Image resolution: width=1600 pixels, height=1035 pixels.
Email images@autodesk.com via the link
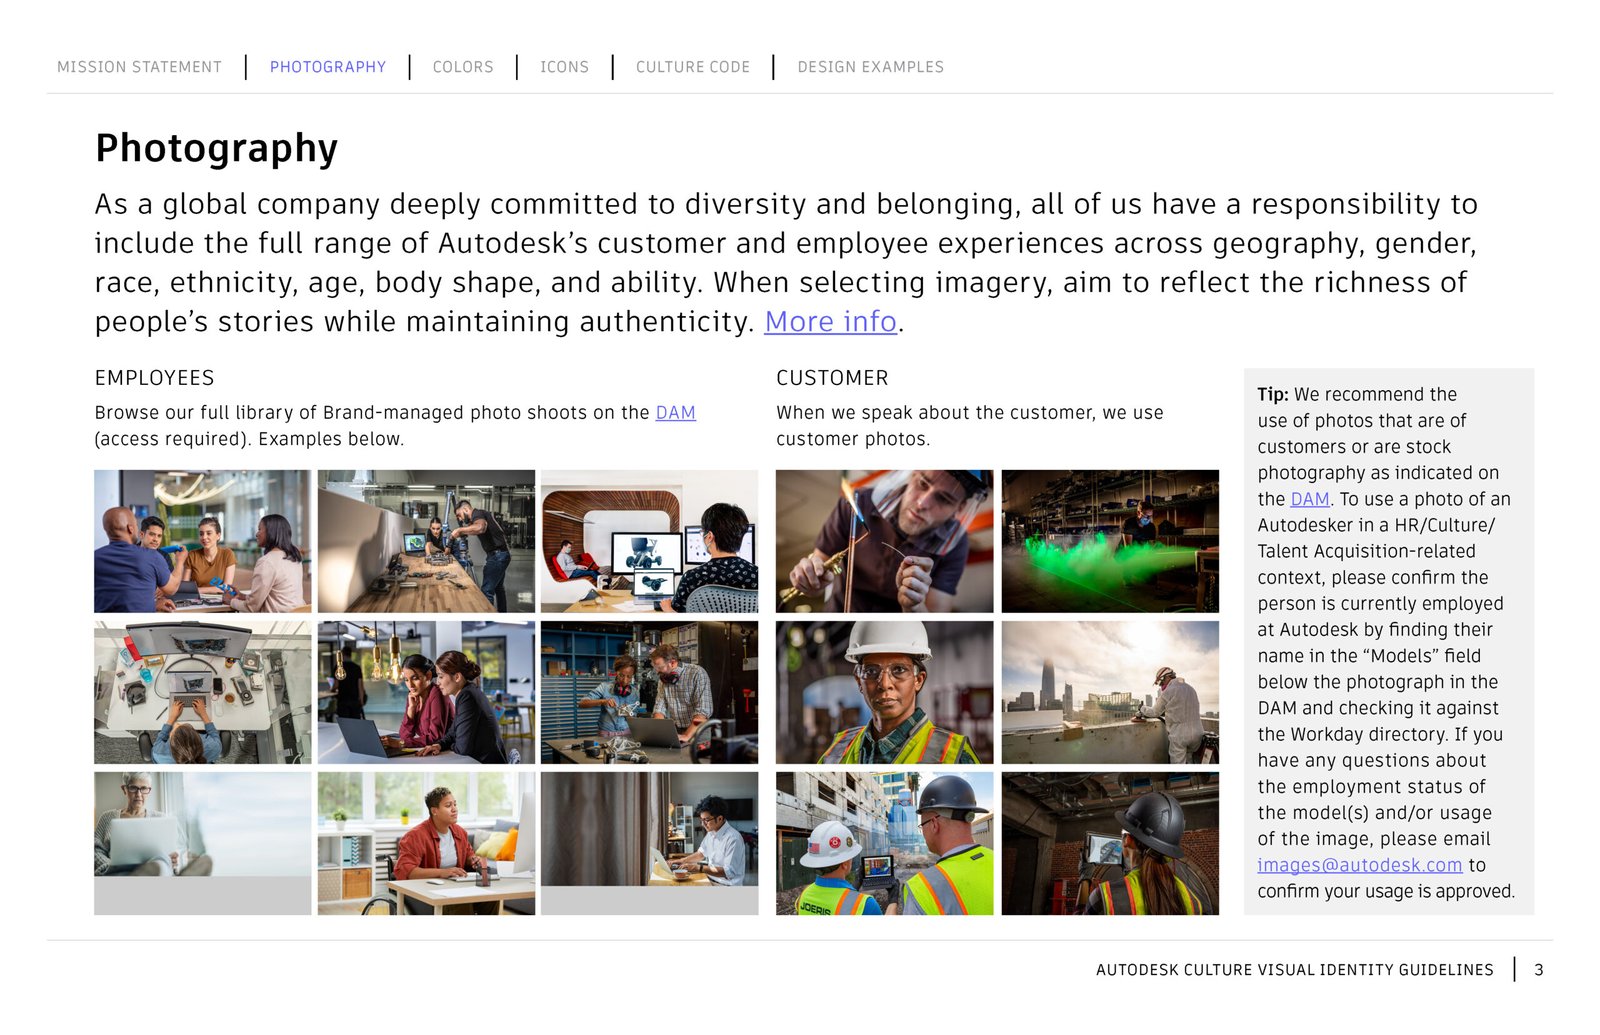[1359, 865]
